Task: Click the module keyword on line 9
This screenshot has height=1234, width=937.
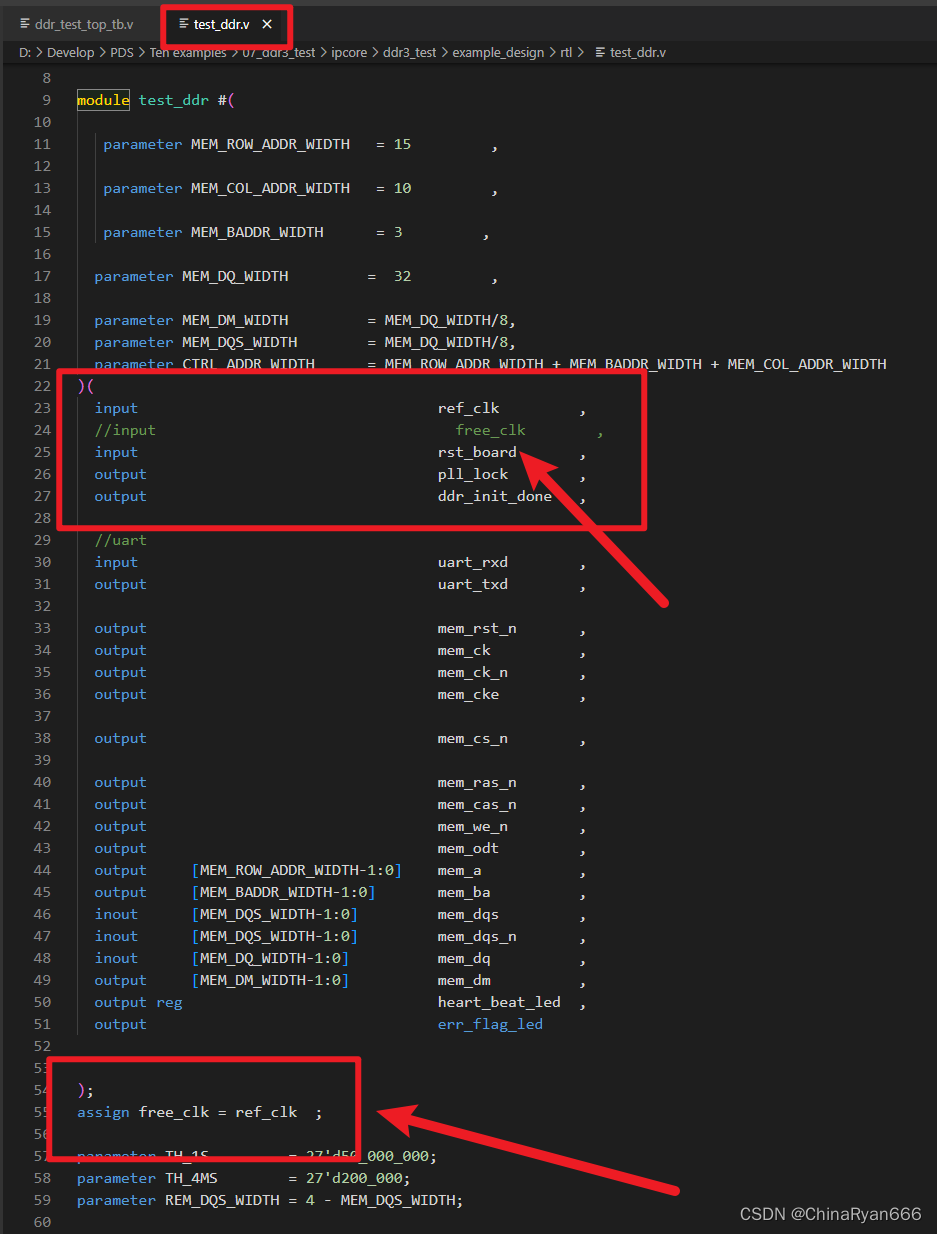Action: [x=103, y=100]
